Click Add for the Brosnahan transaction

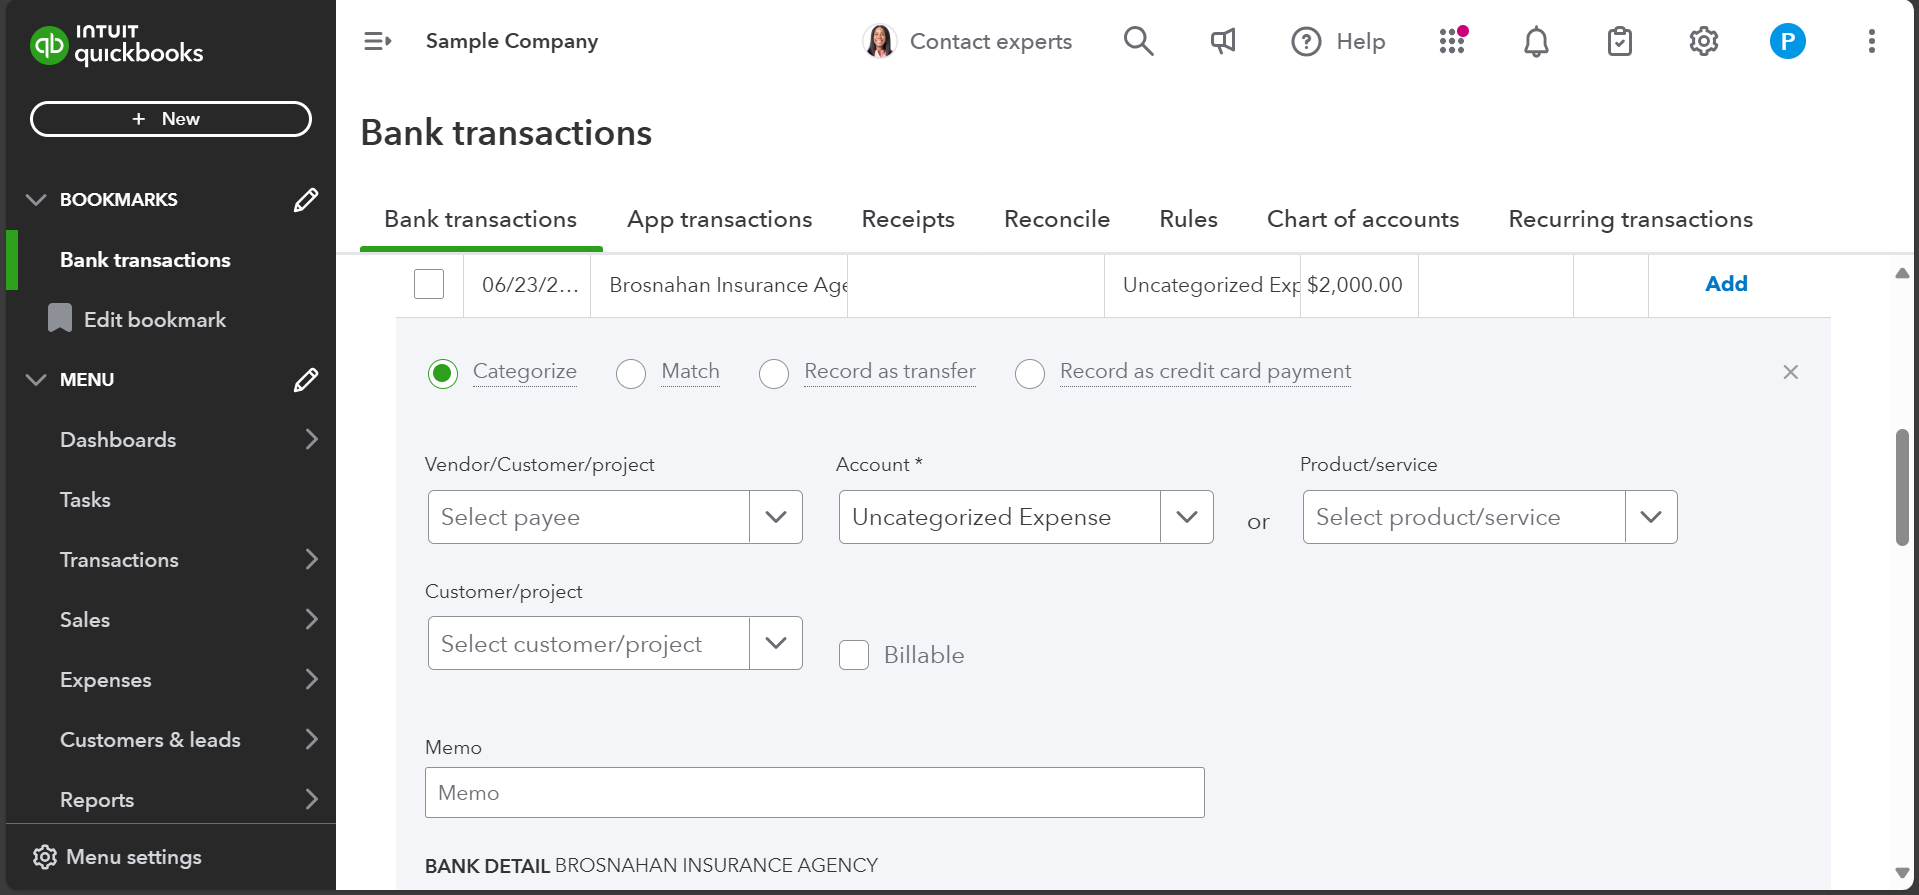[x=1726, y=284]
